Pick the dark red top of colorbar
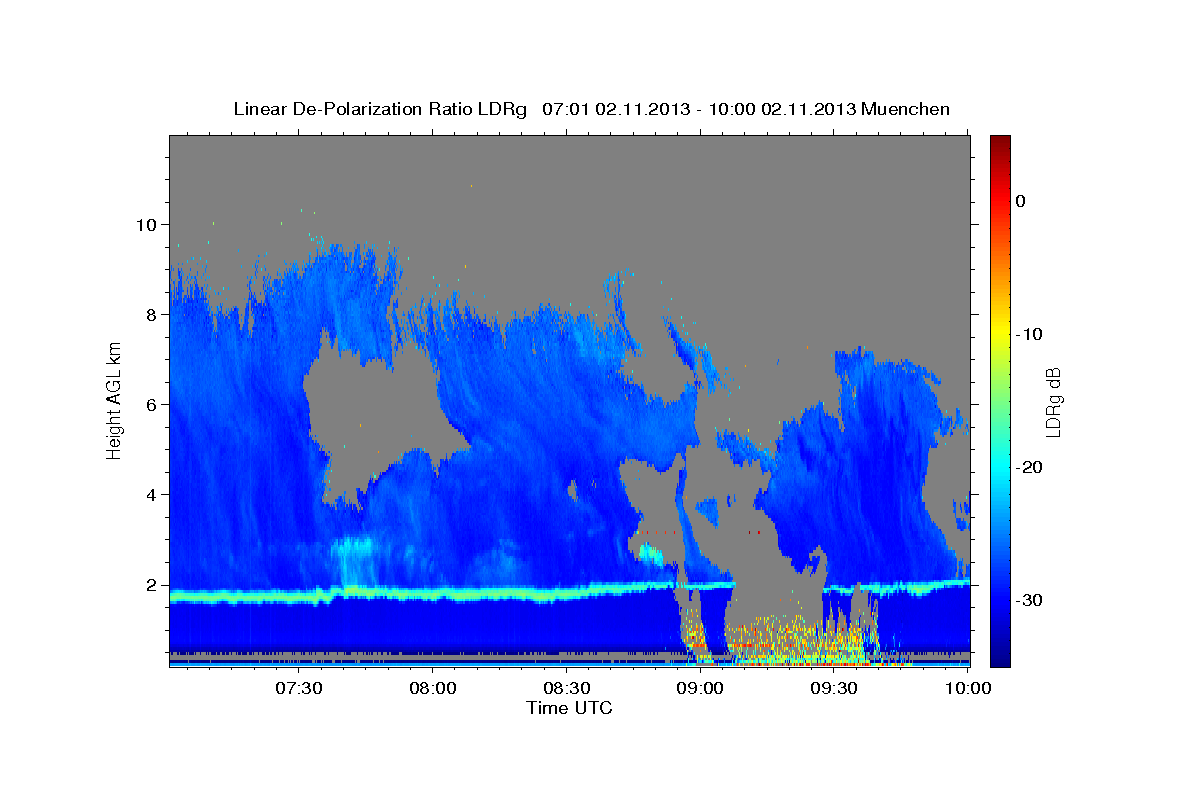Screen dimensions: 1200x800 pos(1000,145)
